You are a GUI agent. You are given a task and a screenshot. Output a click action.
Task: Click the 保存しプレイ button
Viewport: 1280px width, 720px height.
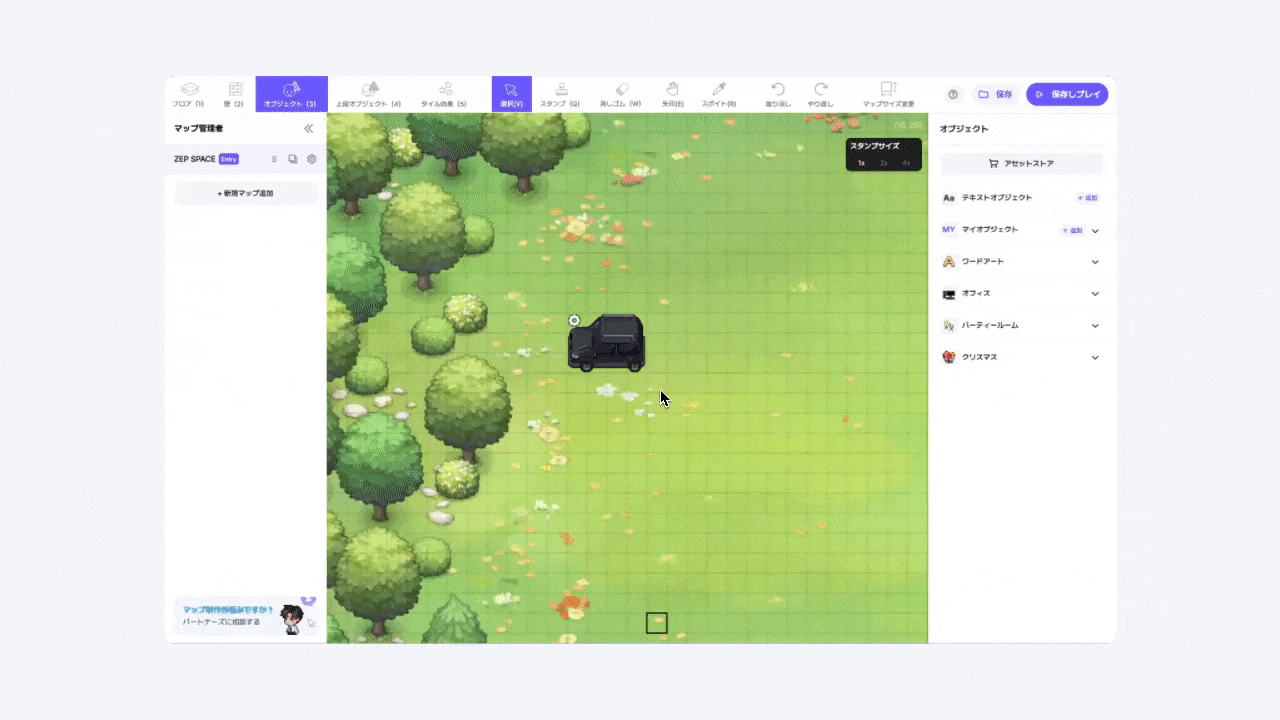pos(1067,94)
